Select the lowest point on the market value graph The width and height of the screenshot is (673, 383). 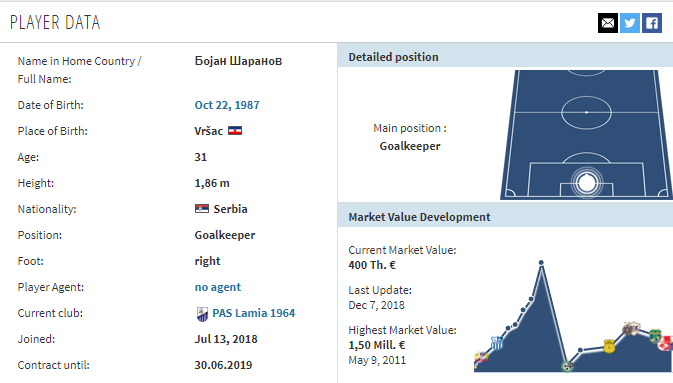coord(567,366)
